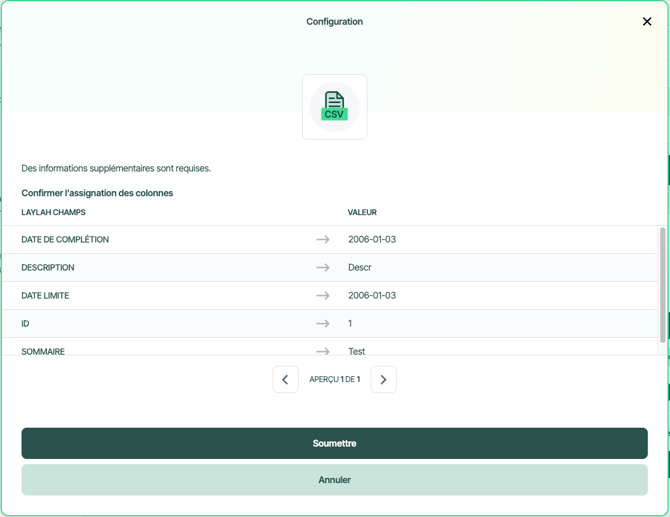Click the value 2006-01-03 for DATE DE COMPLÉTION

[372, 239]
